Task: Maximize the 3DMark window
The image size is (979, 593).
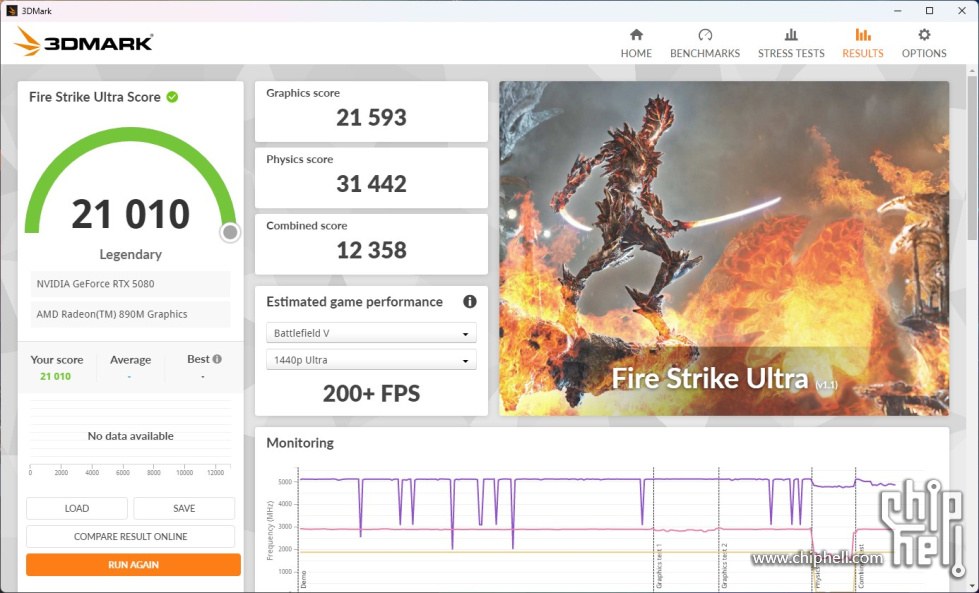Action: pos(930,11)
